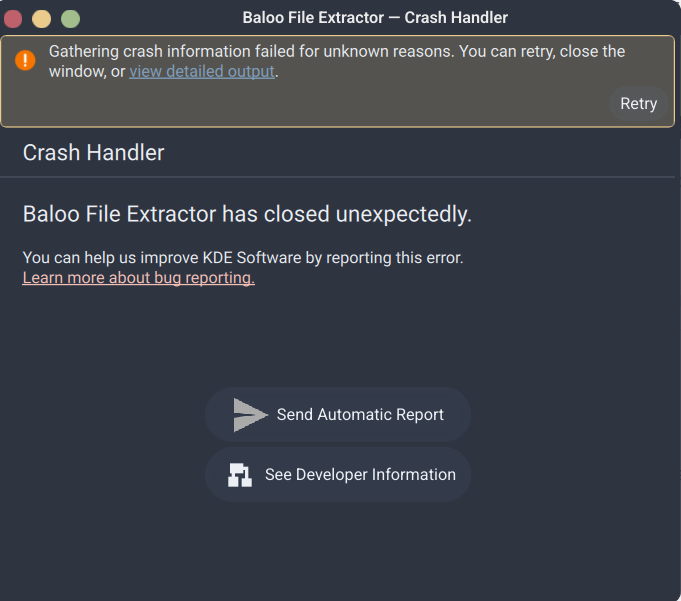Image resolution: width=681 pixels, height=601 pixels.
Task: Click the "has closed unexpectedly" headline
Action: (247, 214)
